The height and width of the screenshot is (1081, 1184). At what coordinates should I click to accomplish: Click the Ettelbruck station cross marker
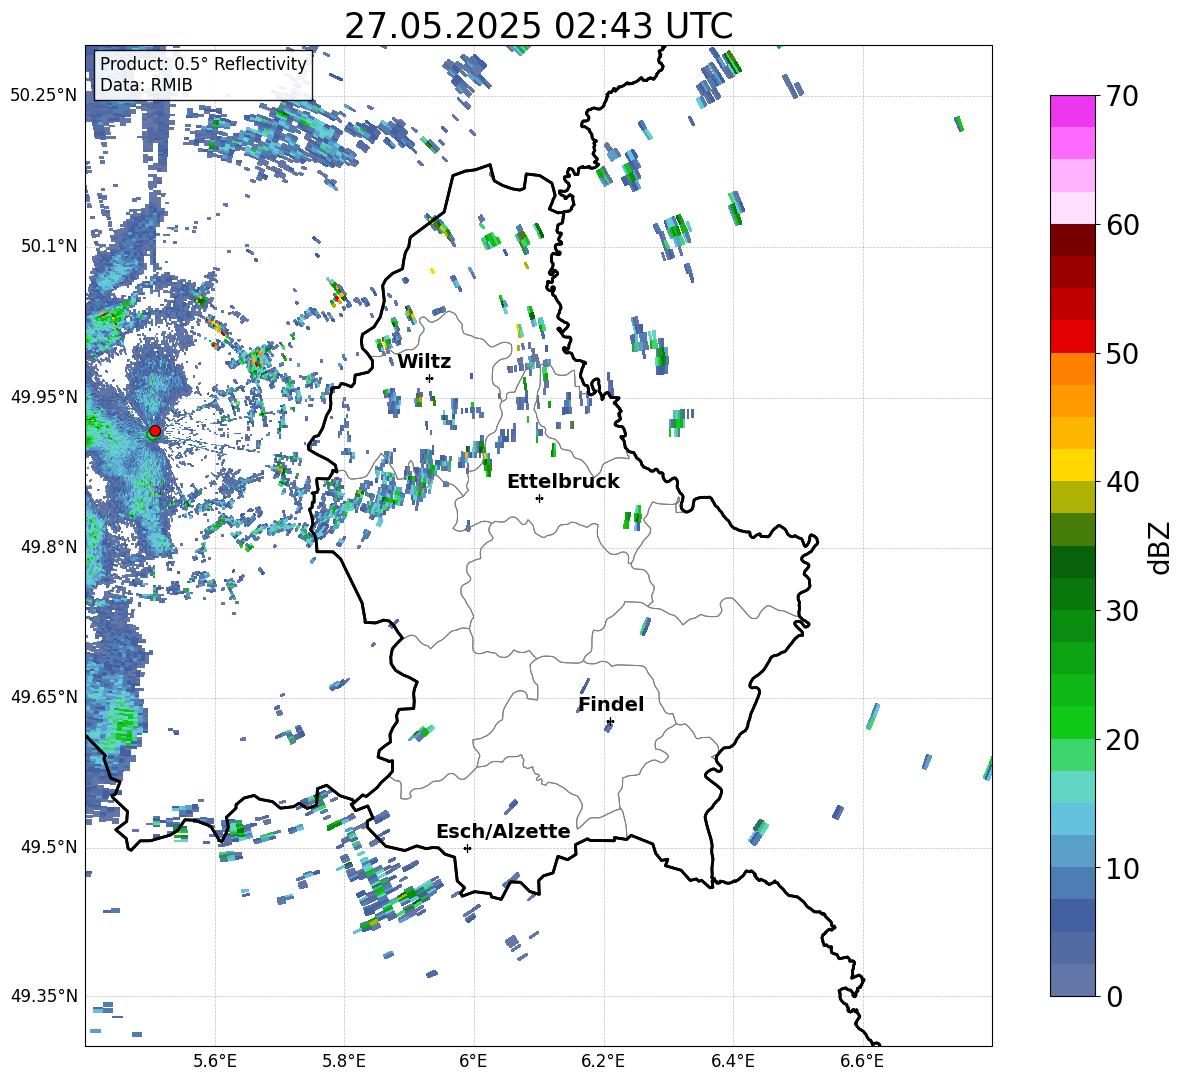[539, 498]
